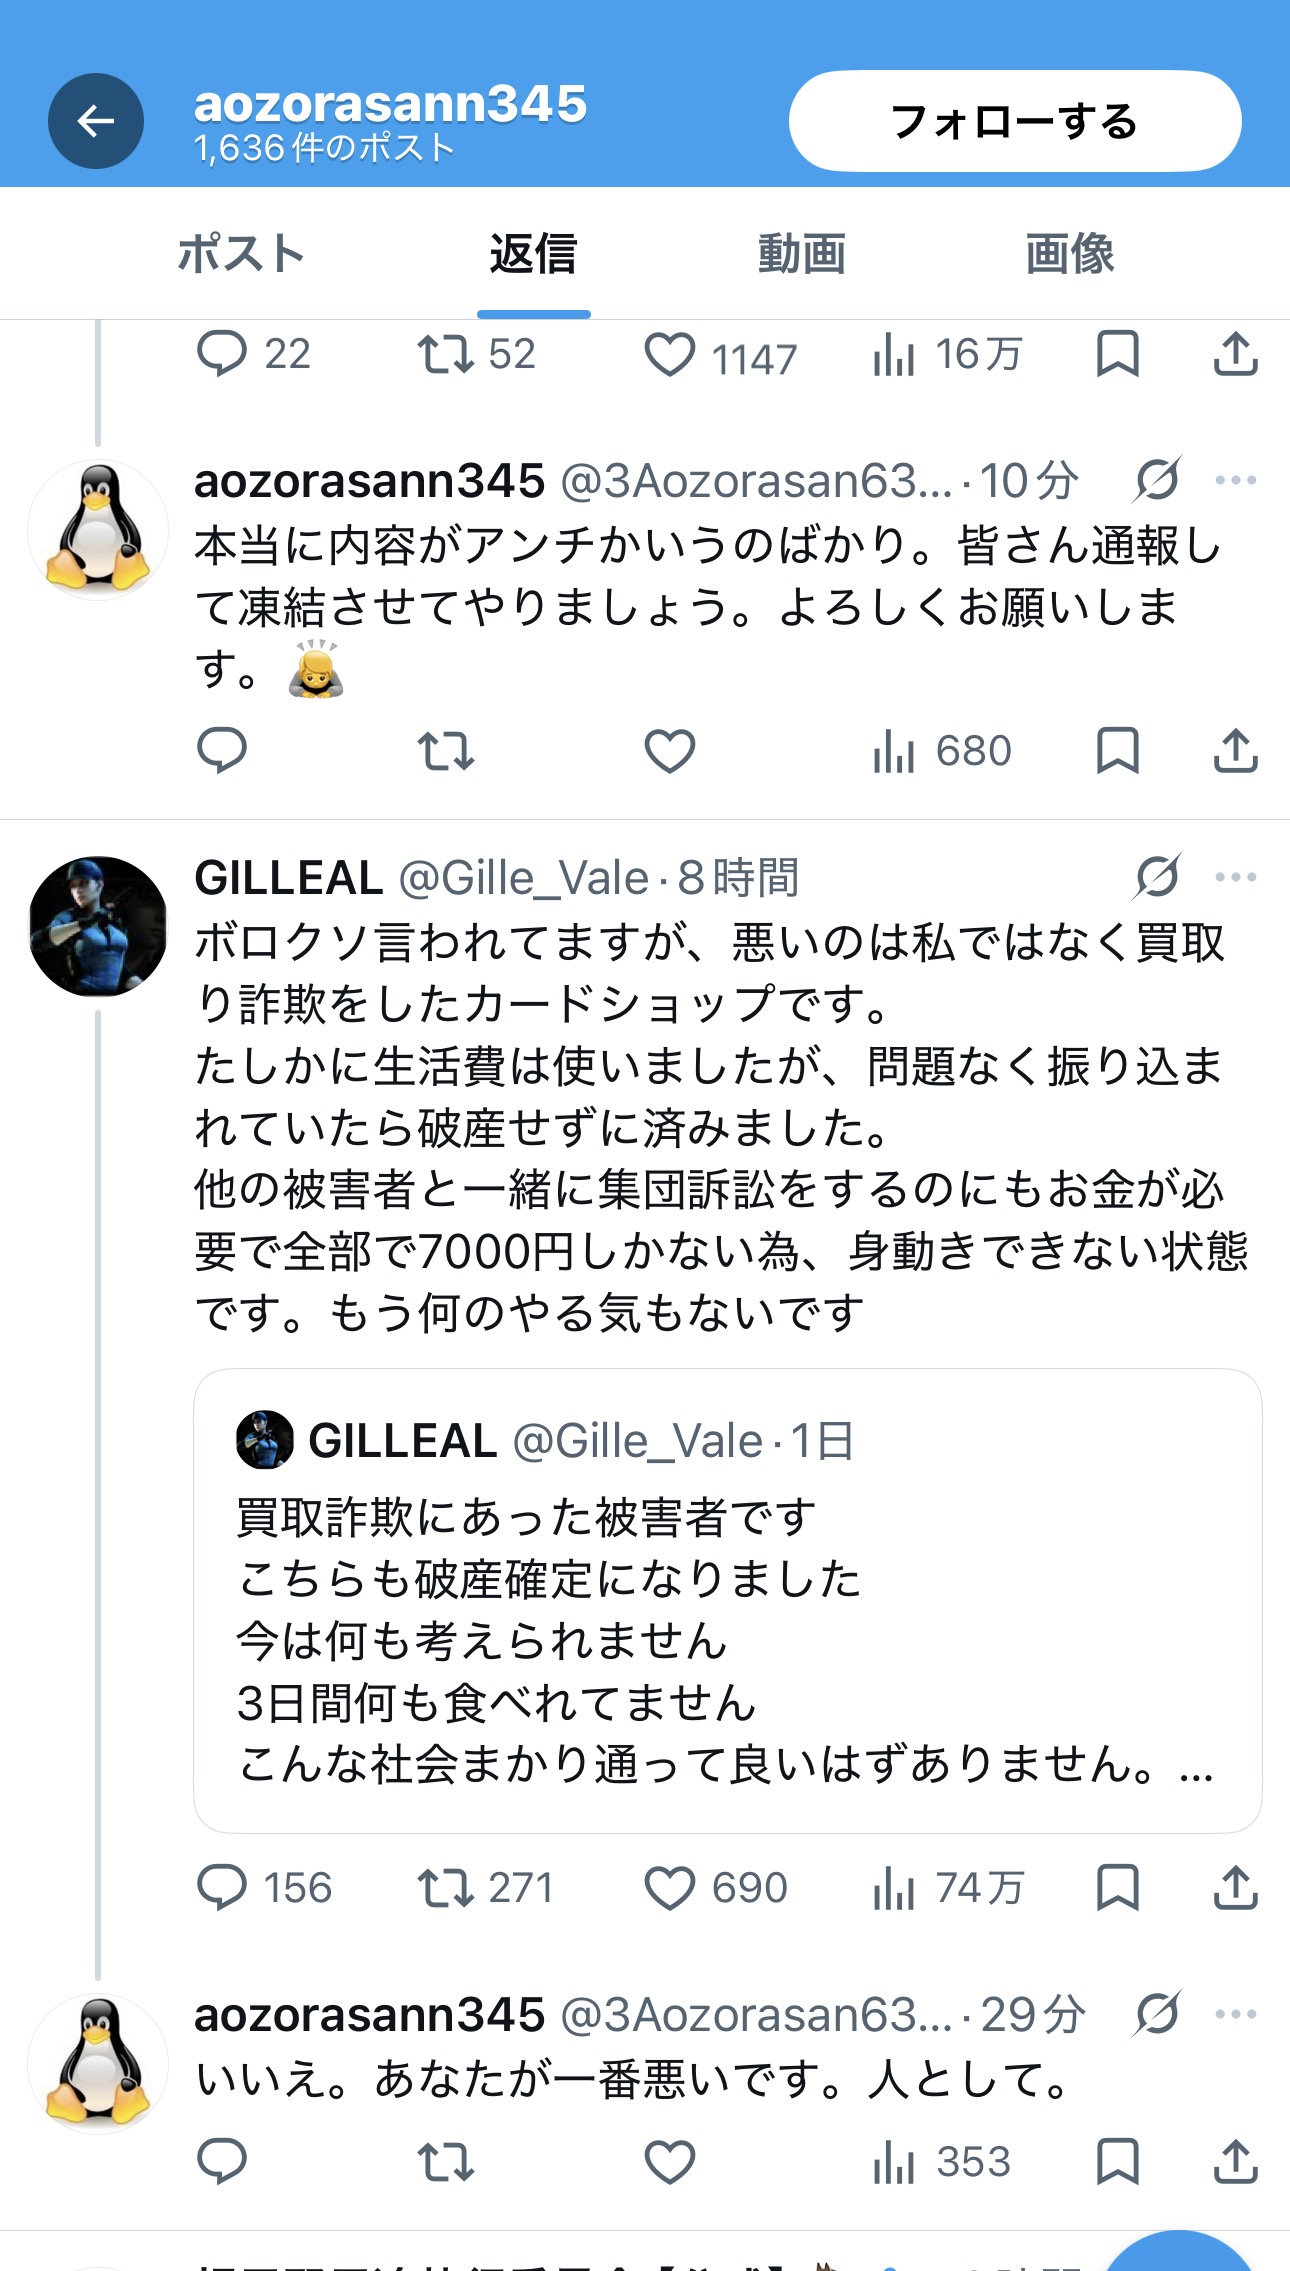This screenshot has width=1290, height=2271.
Task: Switch to the ポスト tab
Action: pyautogui.click(x=241, y=253)
